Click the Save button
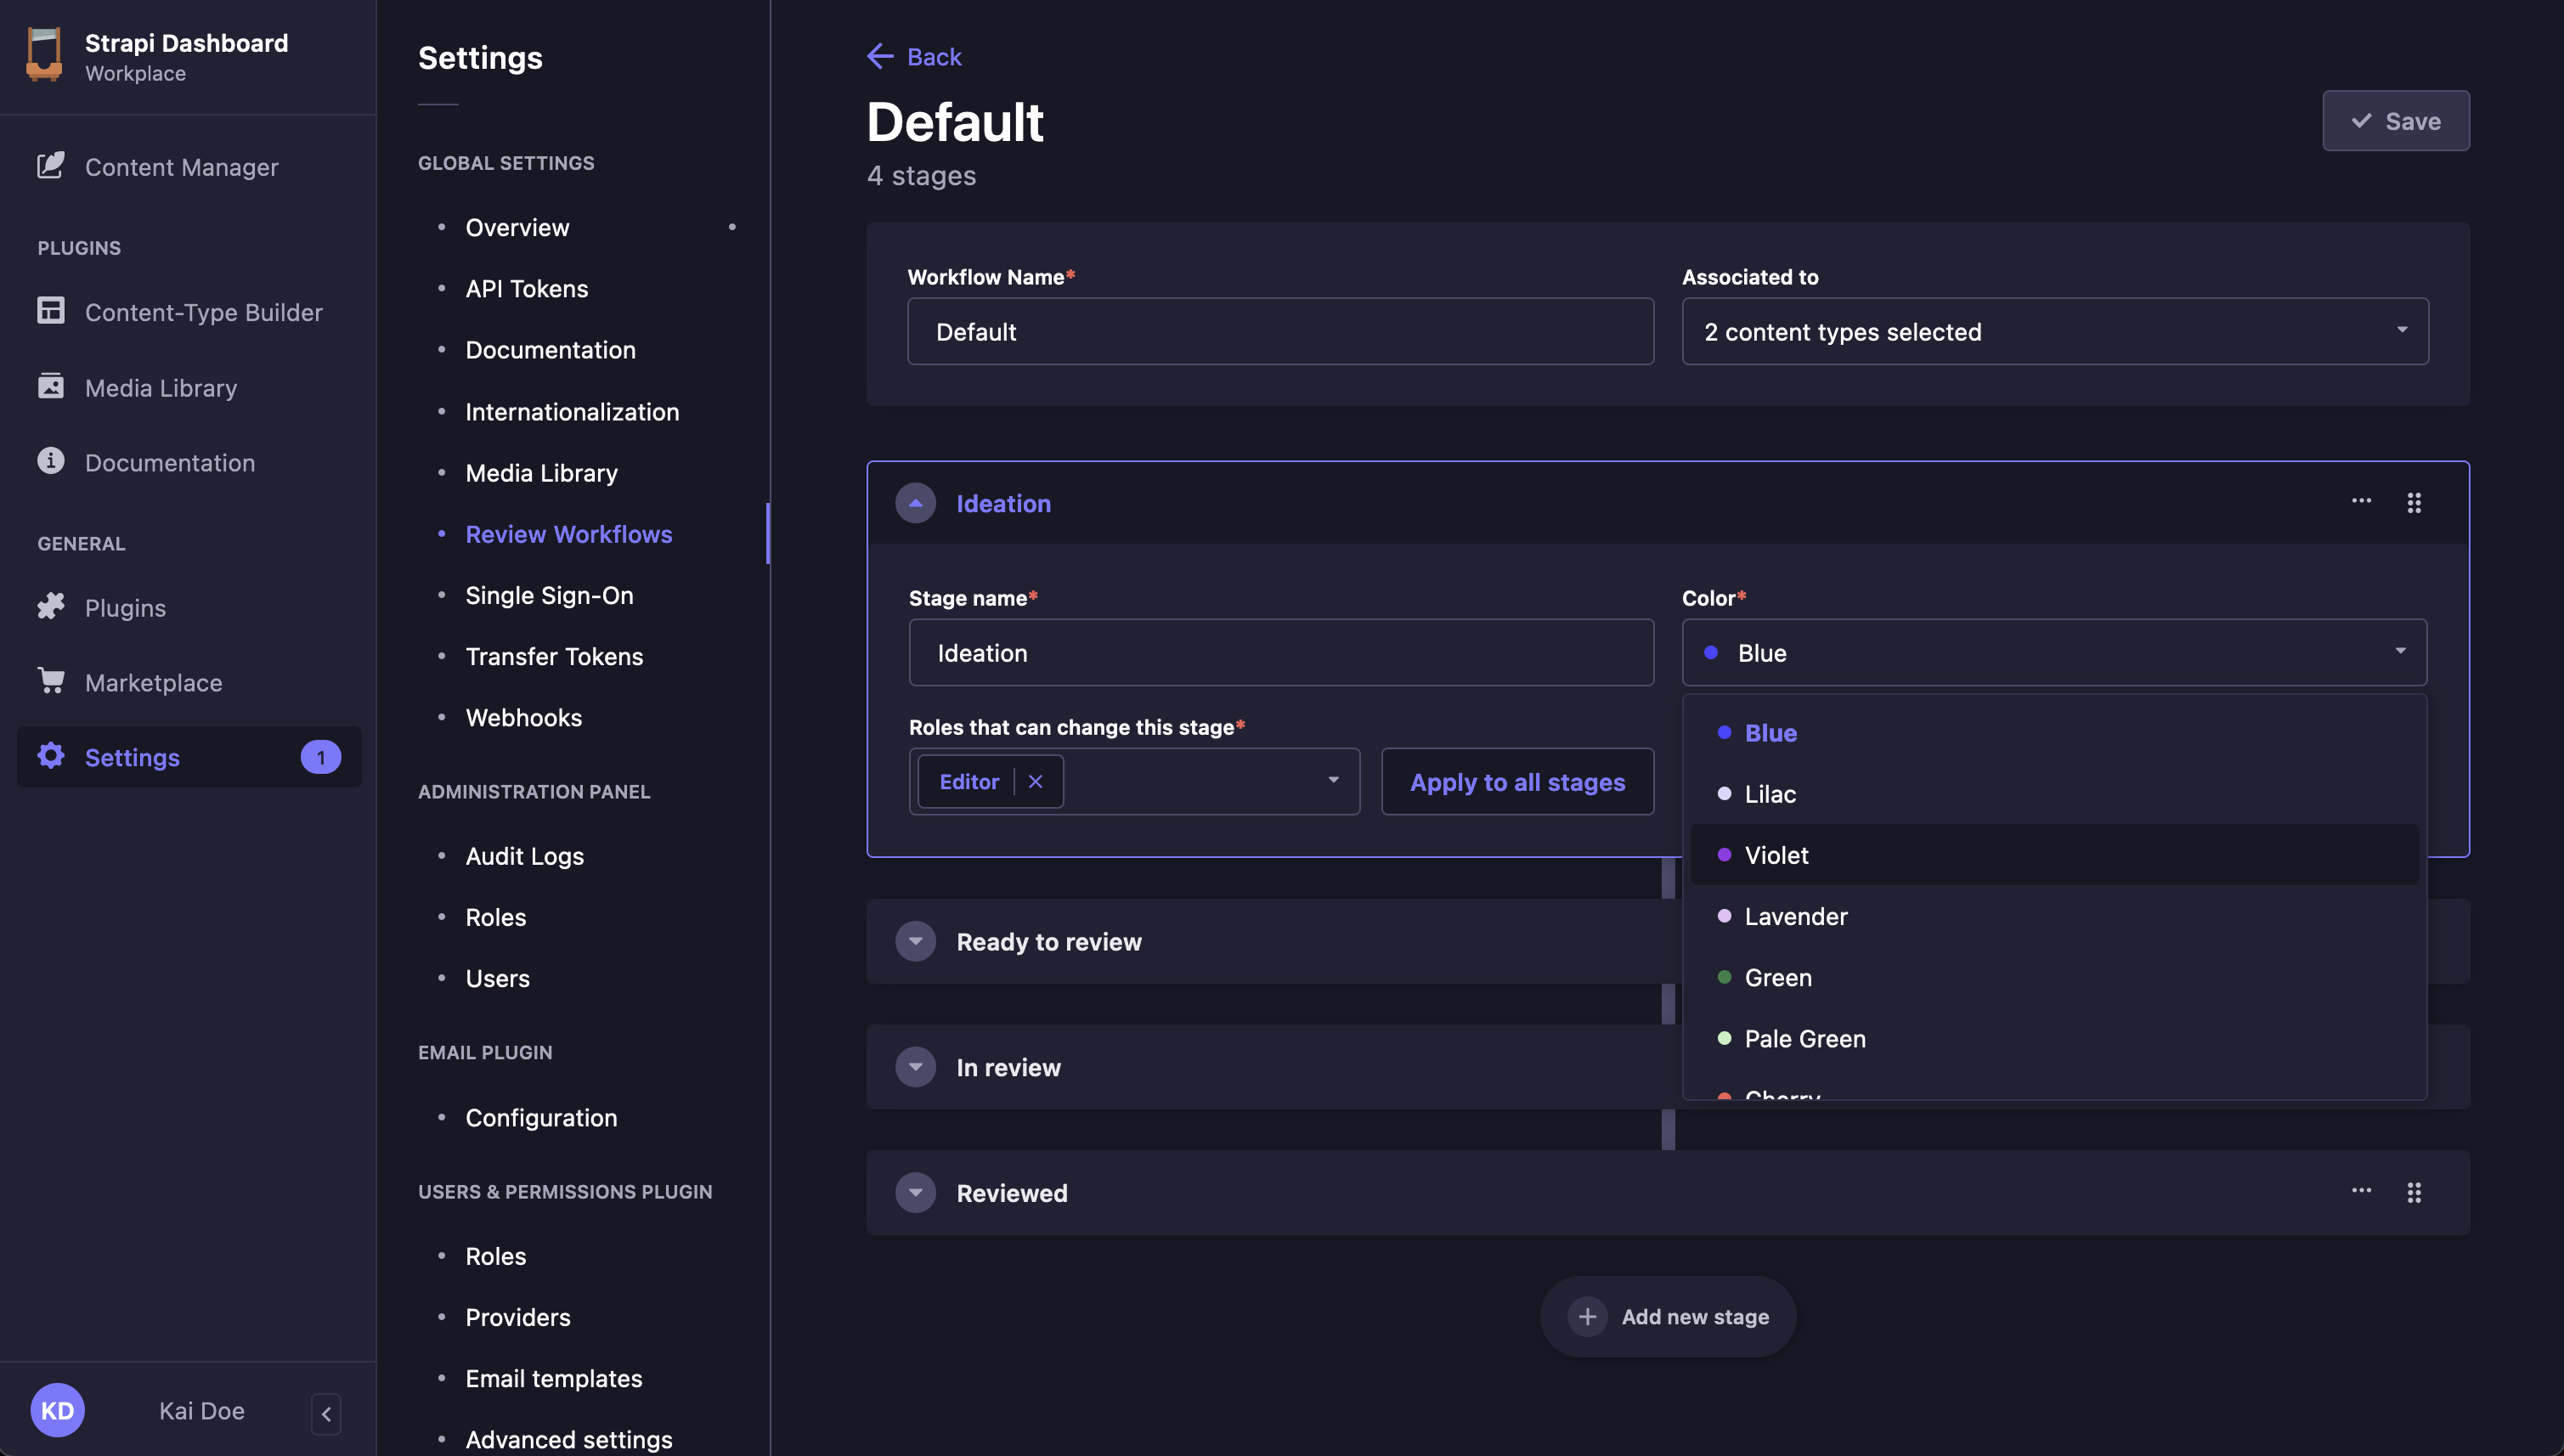Image resolution: width=2564 pixels, height=1456 pixels. (x=2395, y=120)
